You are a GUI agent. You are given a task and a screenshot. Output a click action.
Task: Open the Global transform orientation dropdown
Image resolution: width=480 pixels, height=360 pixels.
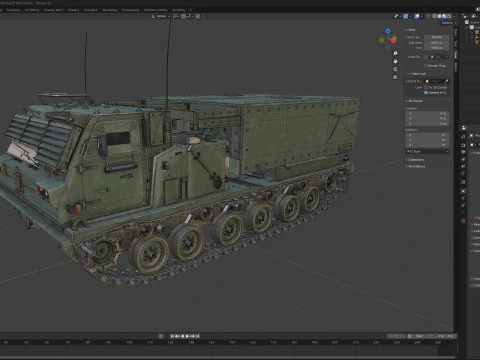coord(161,16)
